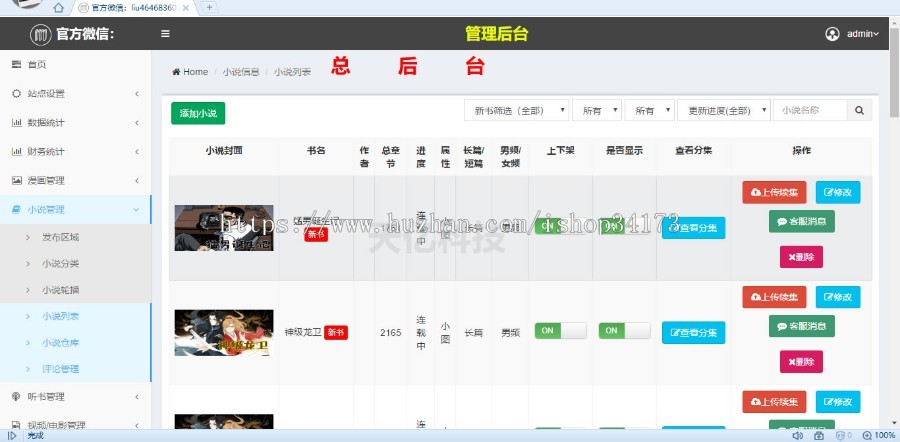Click the browser home icon

pyautogui.click(x=58, y=7)
